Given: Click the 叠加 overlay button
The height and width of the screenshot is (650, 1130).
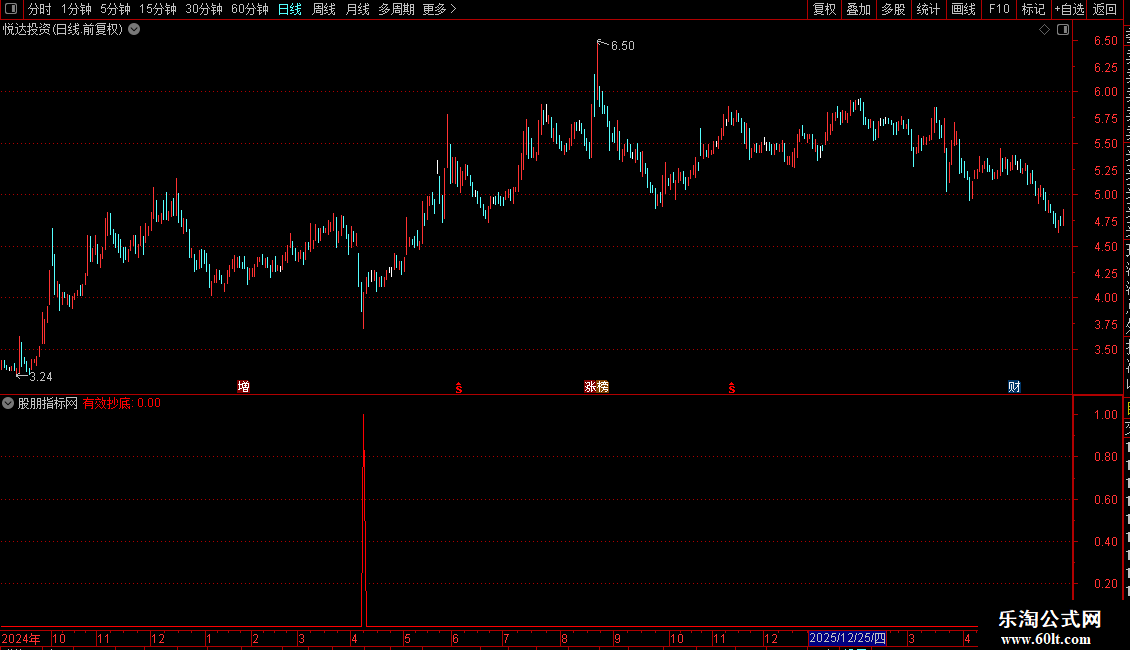Looking at the screenshot, I should click(858, 9).
